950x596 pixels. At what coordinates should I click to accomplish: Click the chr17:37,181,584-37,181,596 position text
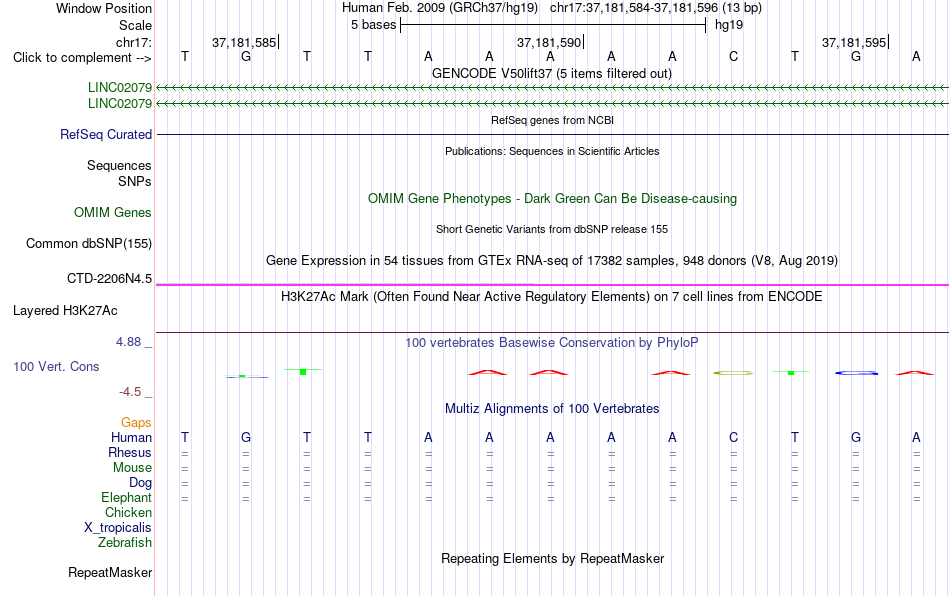pos(634,8)
